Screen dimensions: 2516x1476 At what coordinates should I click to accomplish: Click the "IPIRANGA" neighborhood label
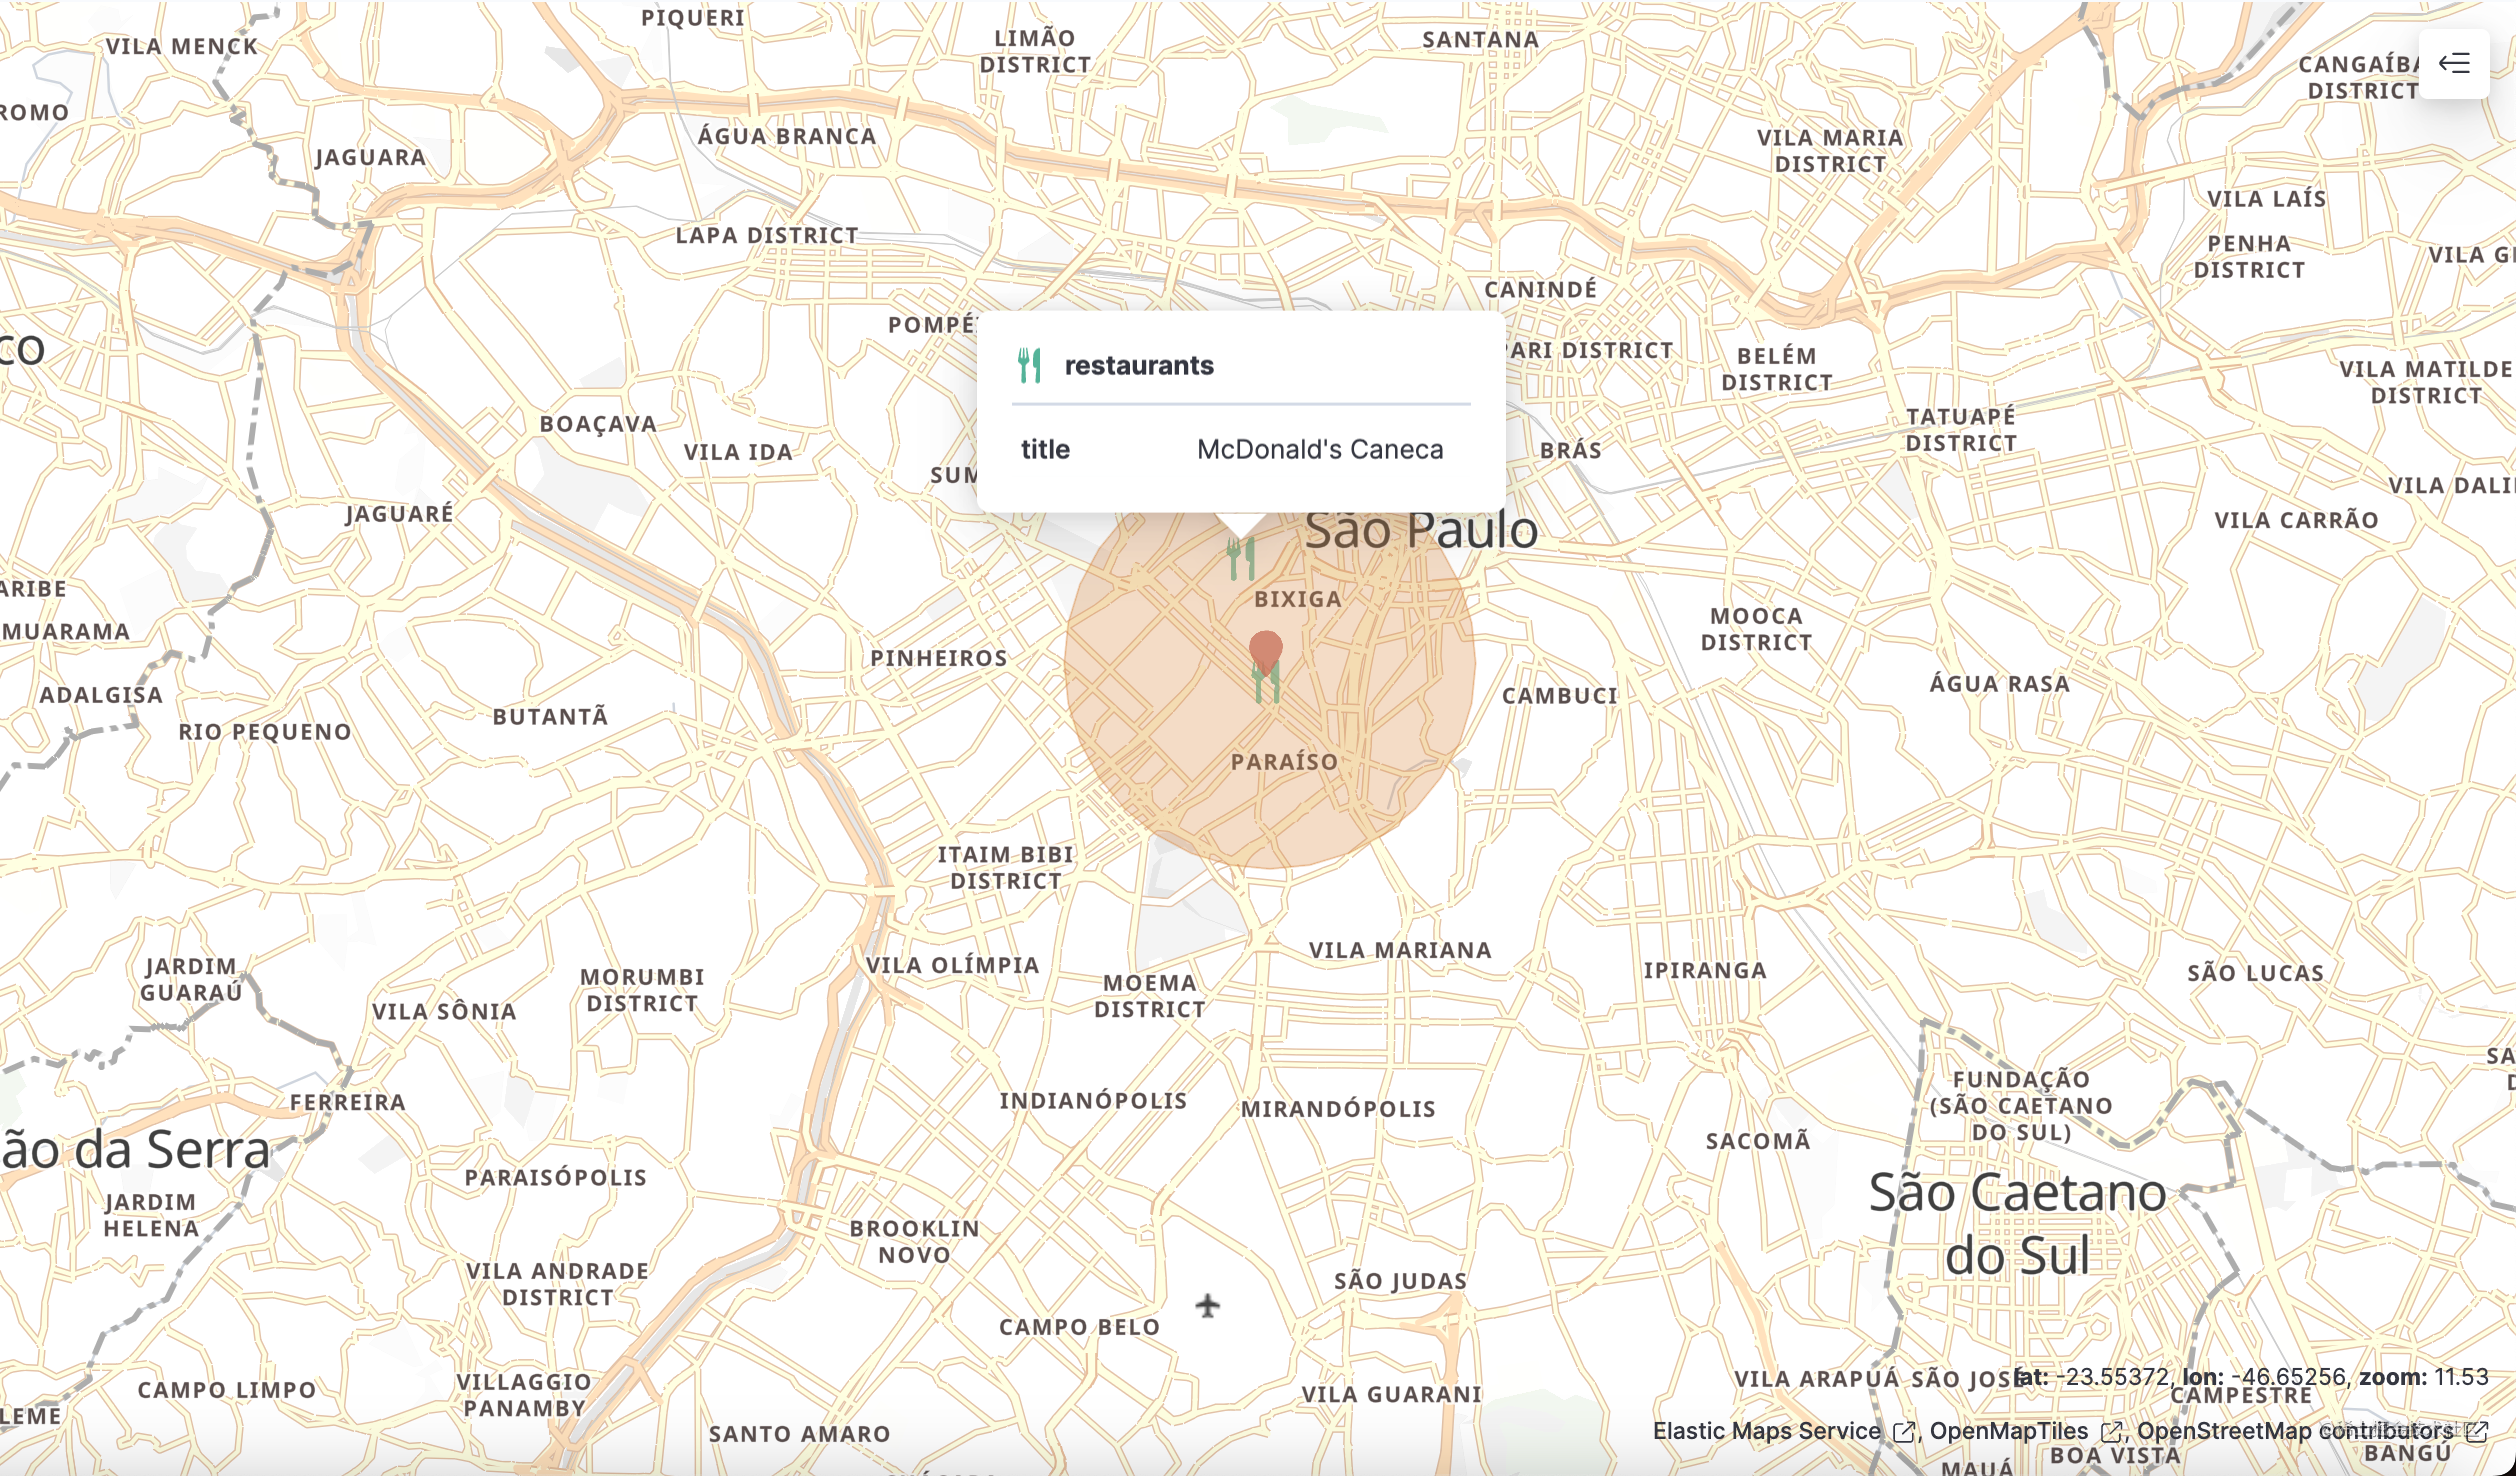(x=1705, y=970)
